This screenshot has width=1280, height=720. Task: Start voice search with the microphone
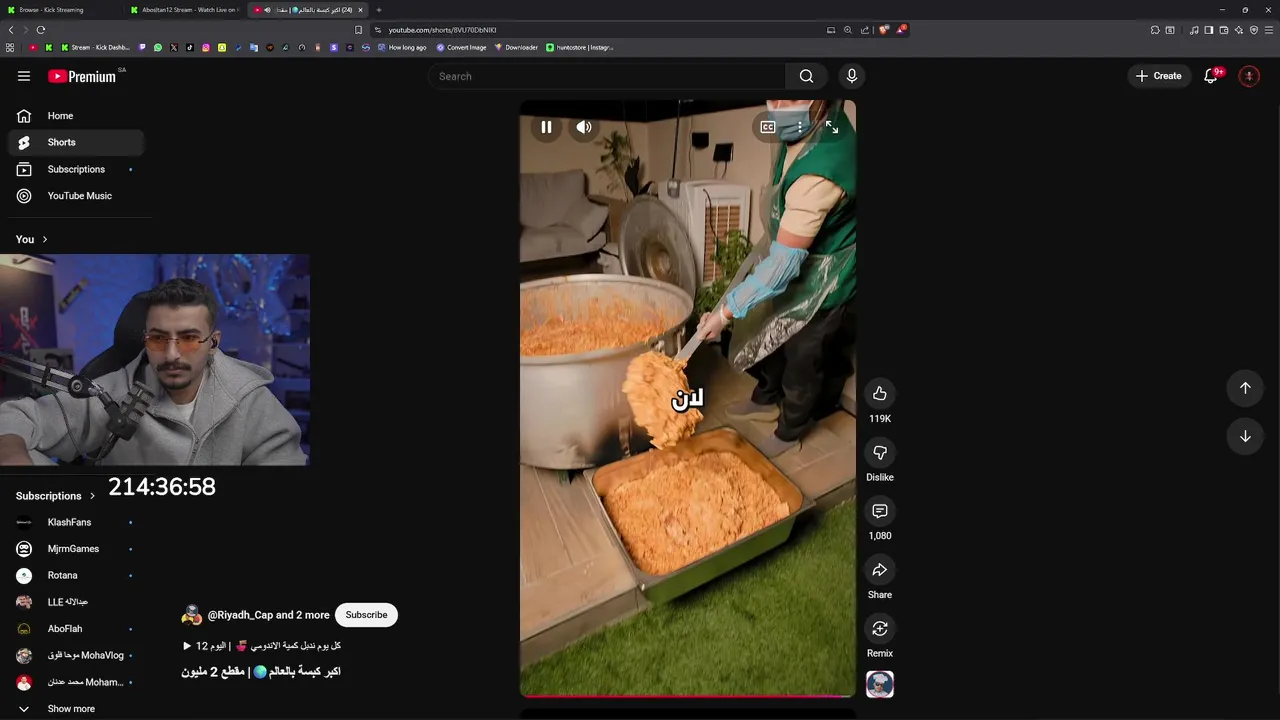[852, 76]
